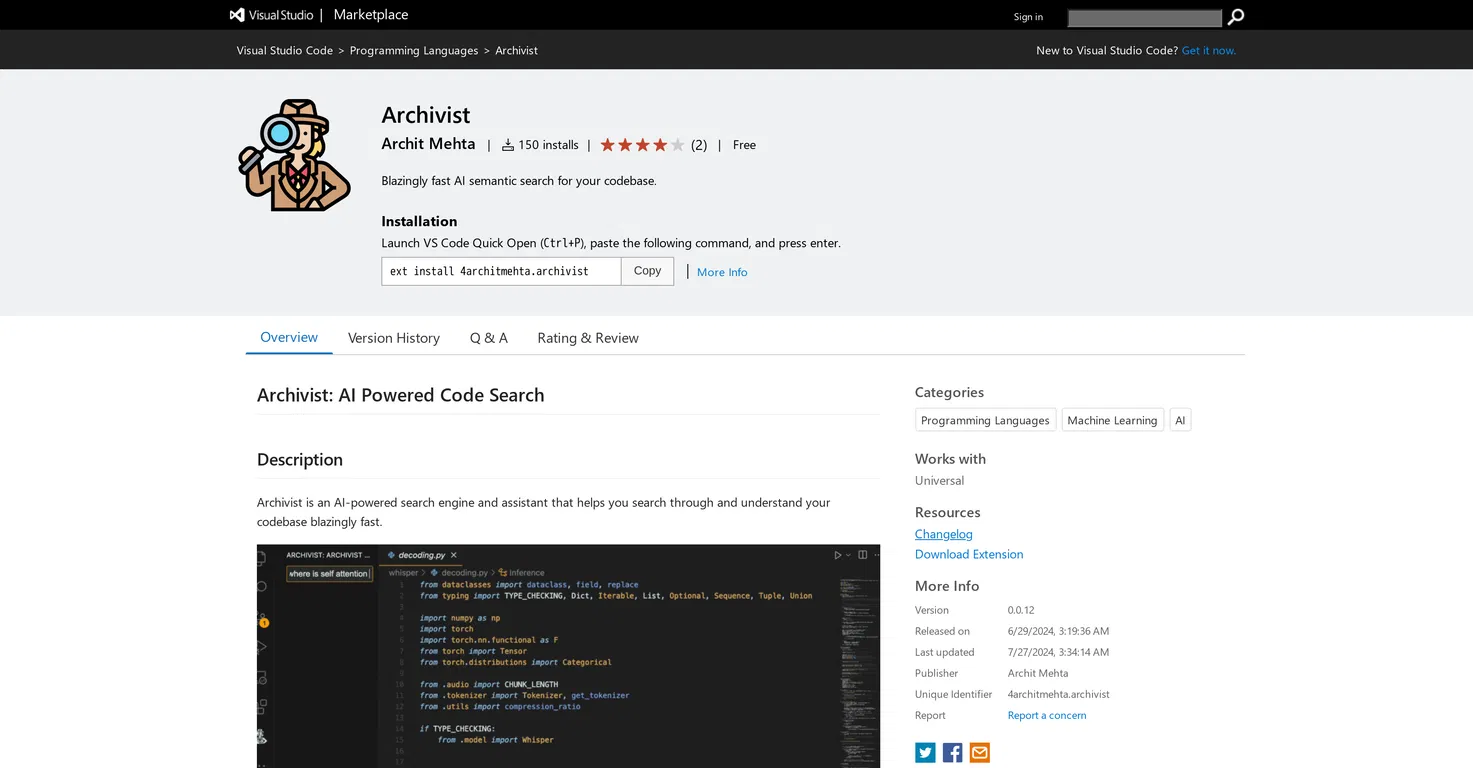Click the review count (2)
Image resolution: width=1473 pixels, height=768 pixels.
pyautogui.click(x=699, y=145)
